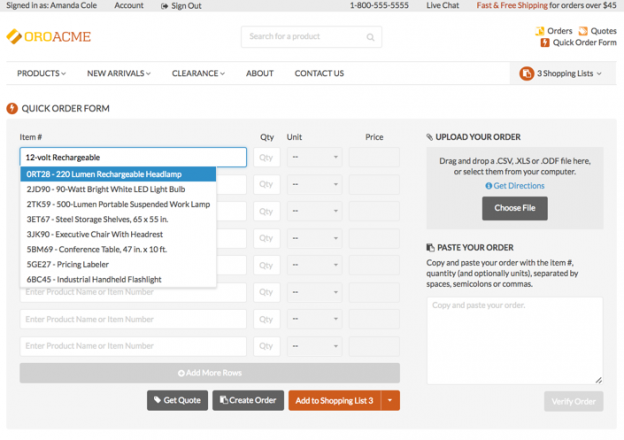The image size is (624, 440).
Task: Open the Orders page
Action: click(x=560, y=31)
